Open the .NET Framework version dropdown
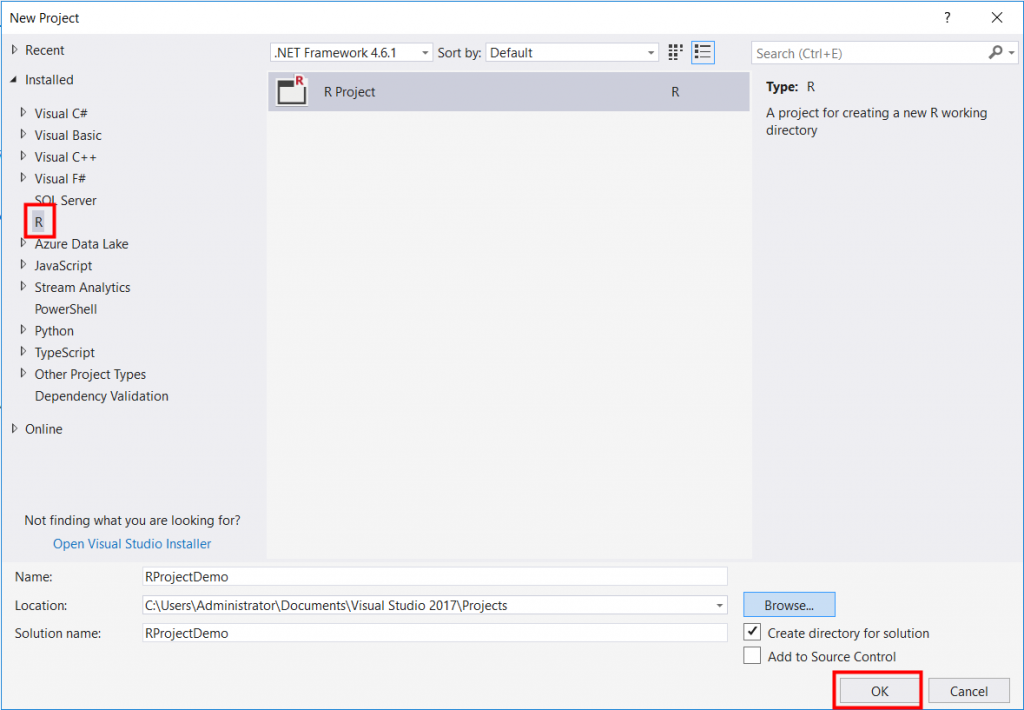This screenshot has height=710, width=1024. pos(351,53)
